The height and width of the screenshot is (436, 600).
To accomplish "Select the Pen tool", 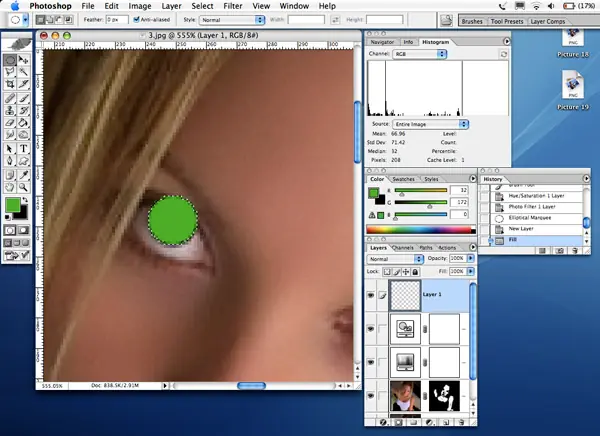I will [x=10, y=161].
